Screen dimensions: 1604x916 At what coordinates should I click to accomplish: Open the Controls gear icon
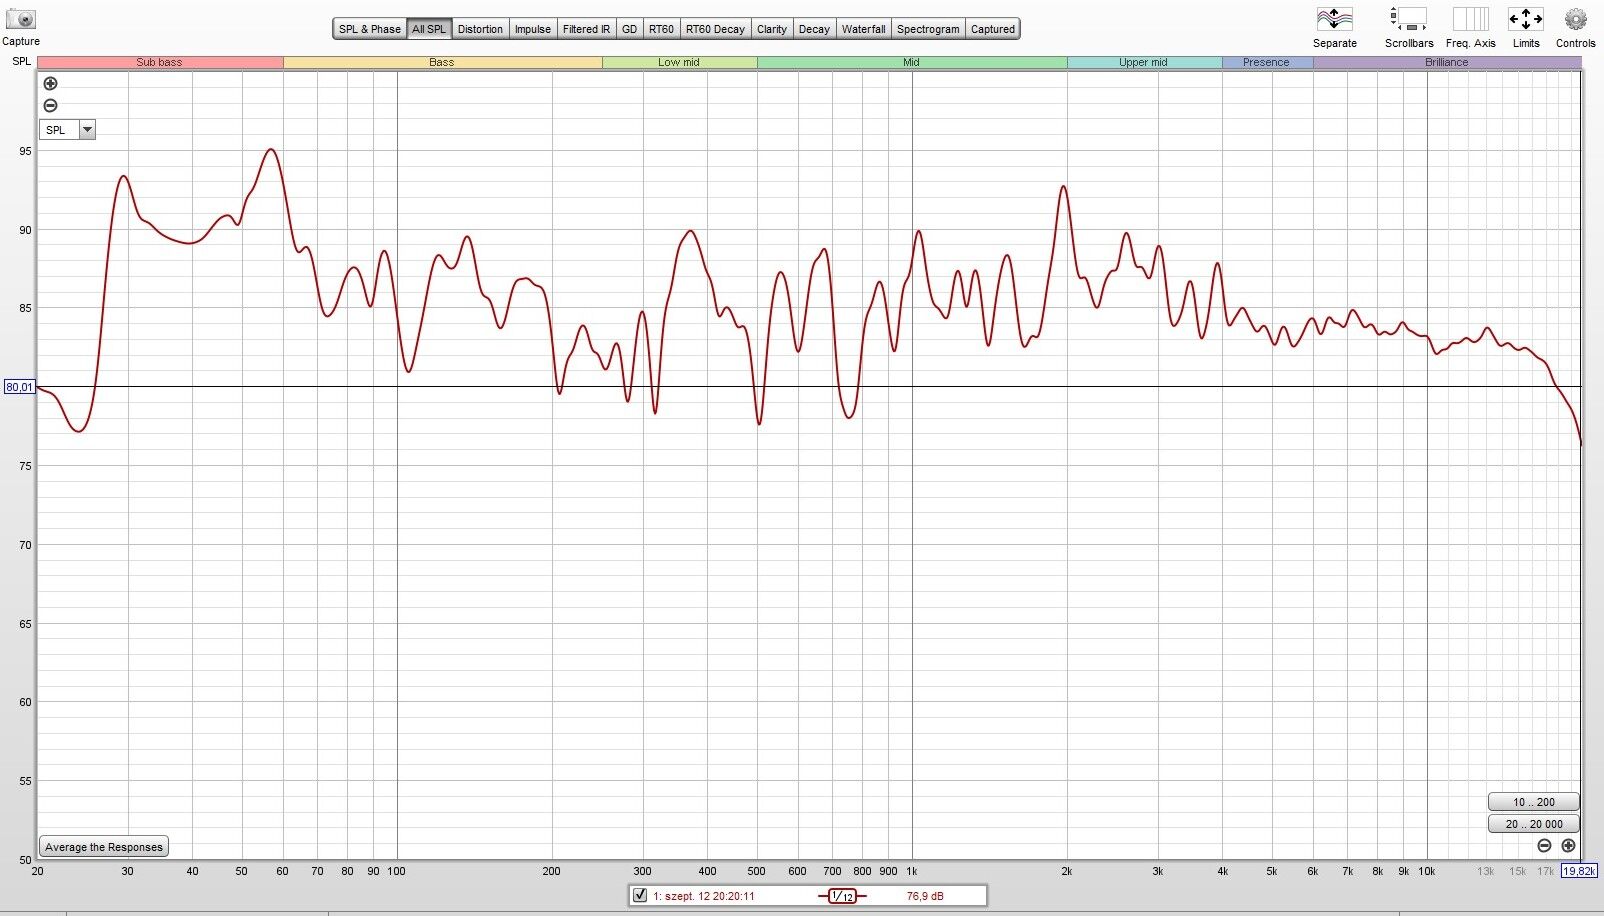tap(1576, 19)
